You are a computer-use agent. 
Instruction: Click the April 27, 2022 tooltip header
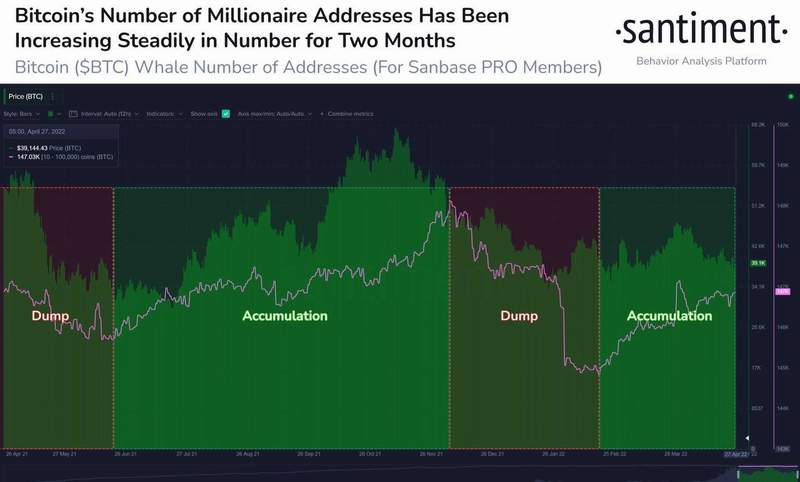point(37,132)
